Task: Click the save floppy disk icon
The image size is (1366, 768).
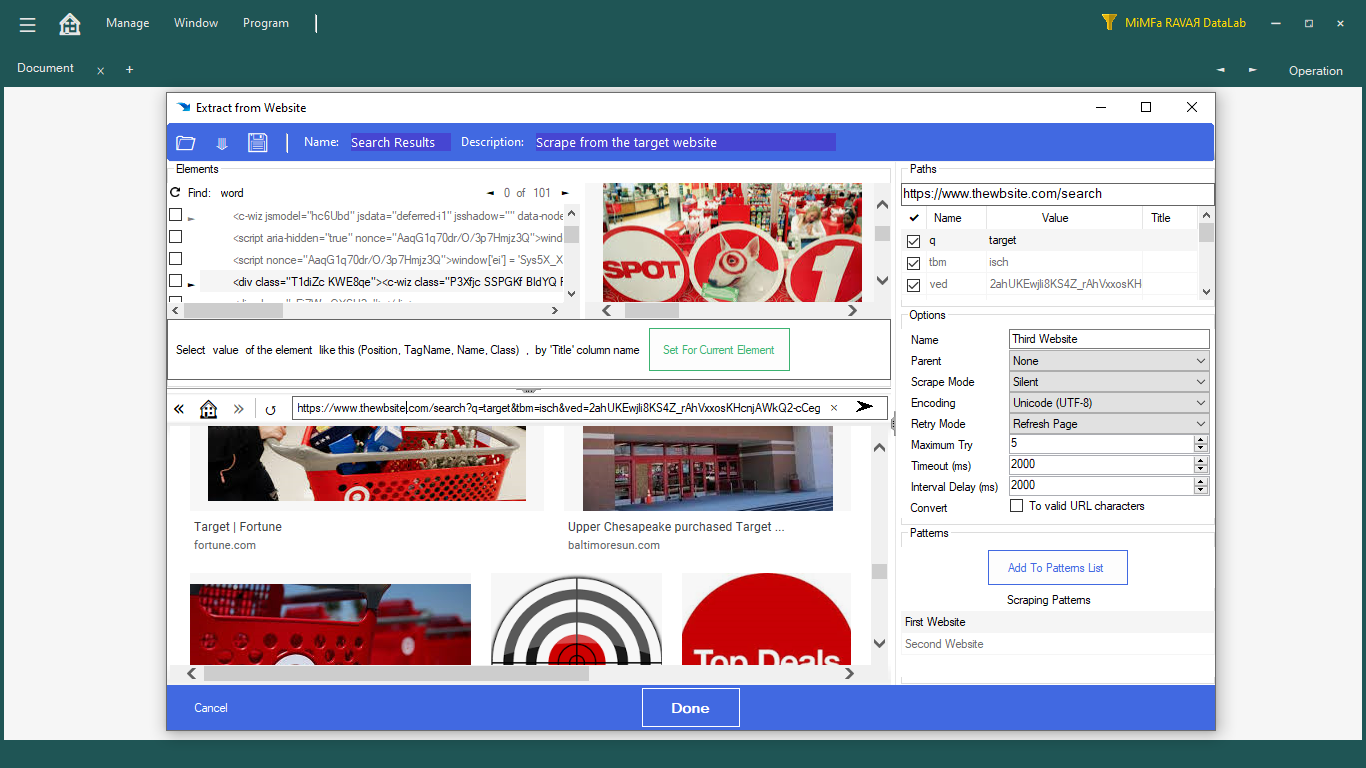Action: point(258,143)
